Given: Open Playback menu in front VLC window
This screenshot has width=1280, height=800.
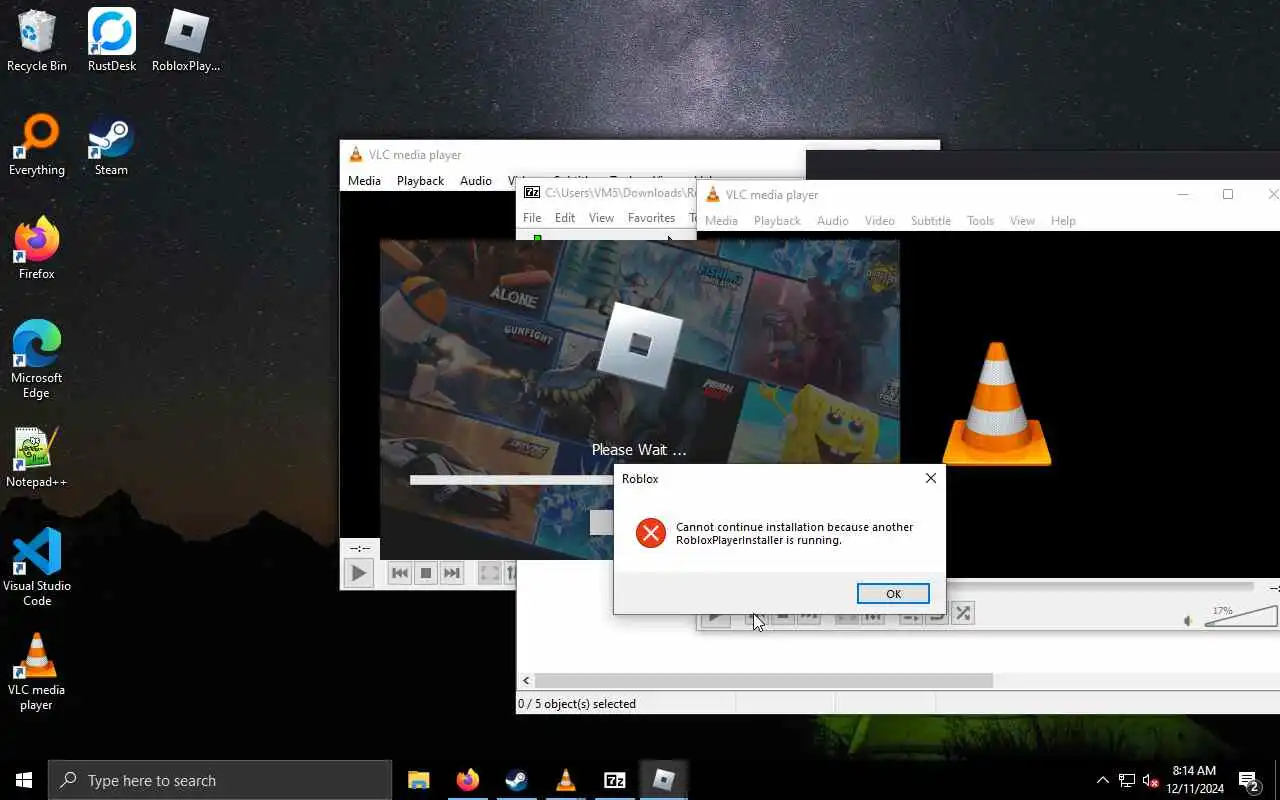Looking at the screenshot, I should pyautogui.click(x=777, y=221).
